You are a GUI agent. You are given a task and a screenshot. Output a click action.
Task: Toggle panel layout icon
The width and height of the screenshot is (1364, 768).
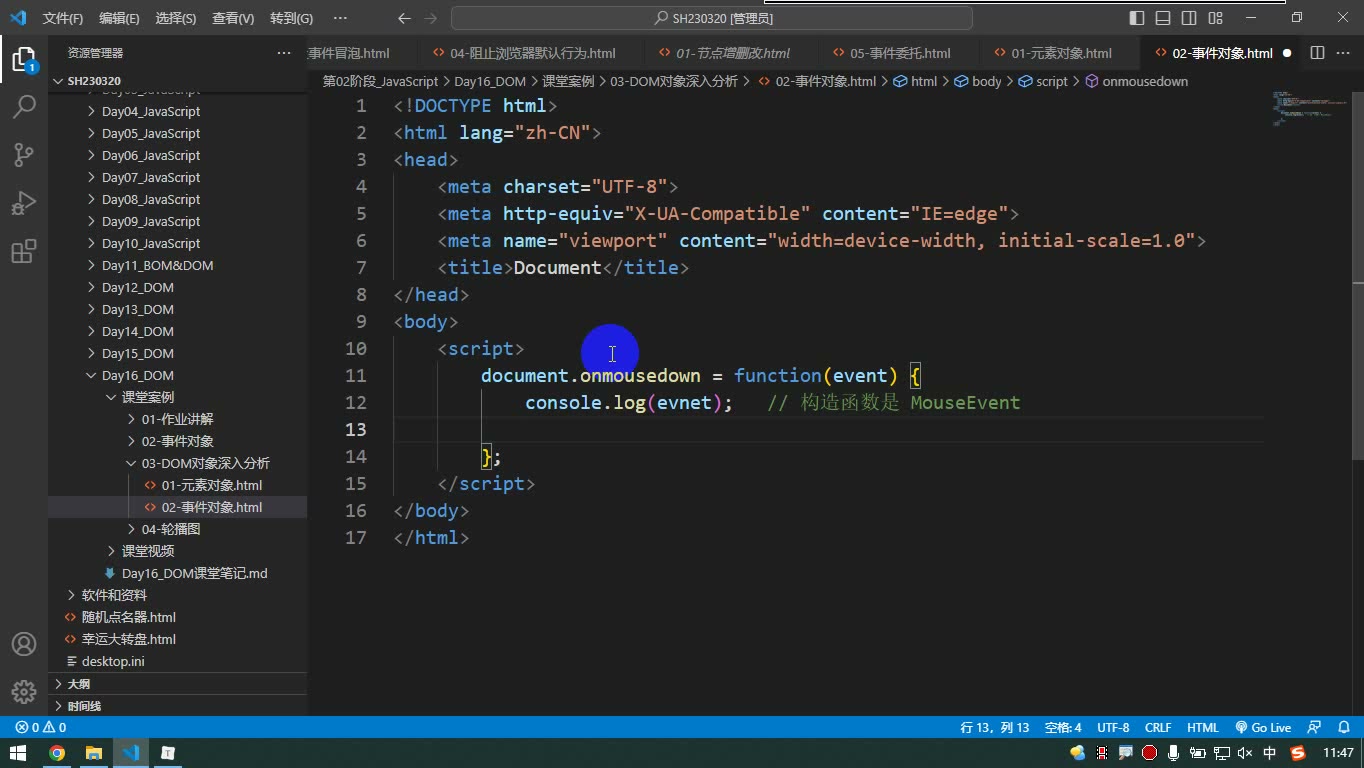(x=1163, y=18)
